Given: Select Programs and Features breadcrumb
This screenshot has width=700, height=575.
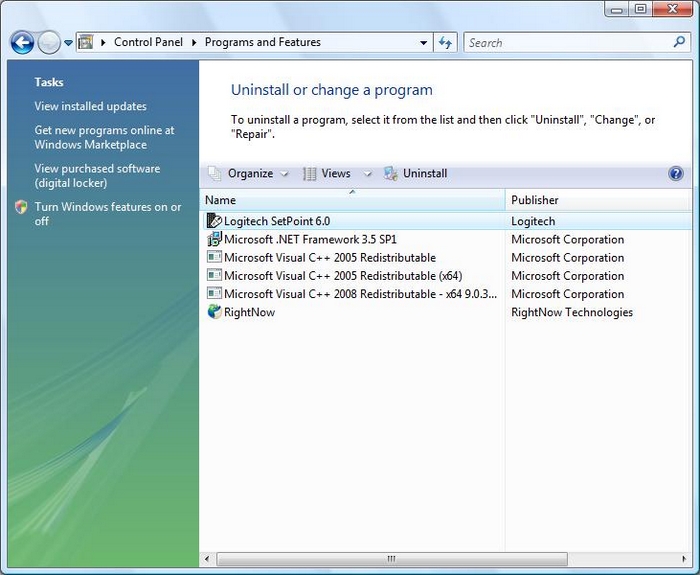Looking at the screenshot, I should tap(262, 42).
